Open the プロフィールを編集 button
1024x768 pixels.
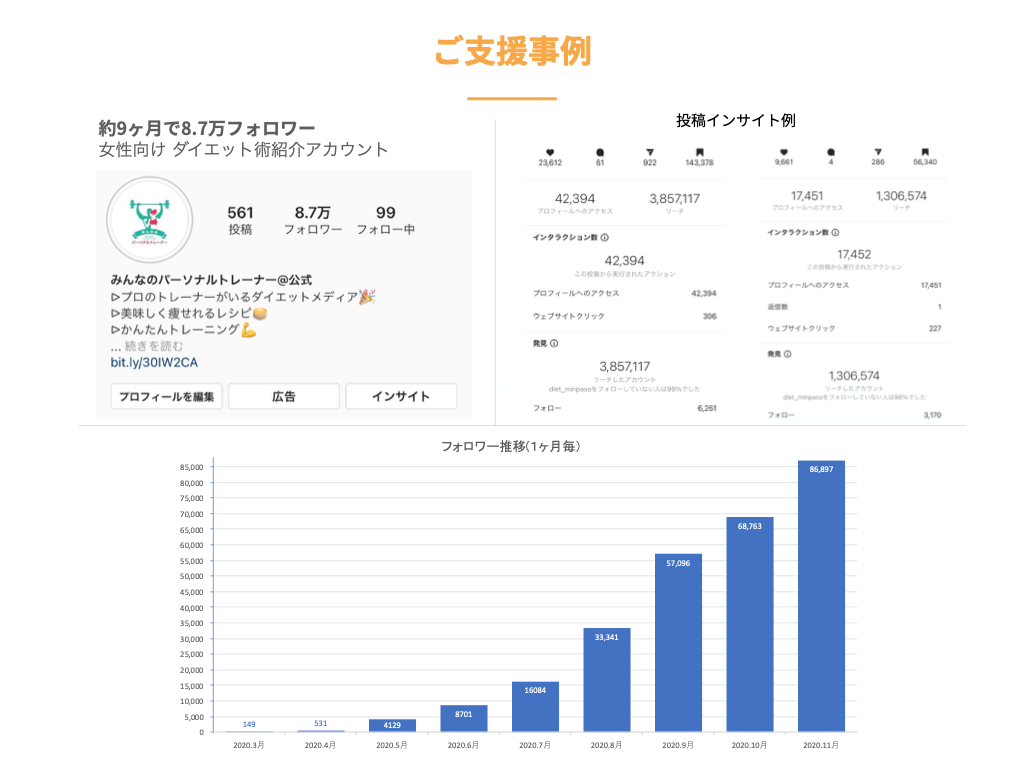tap(167, 396)
